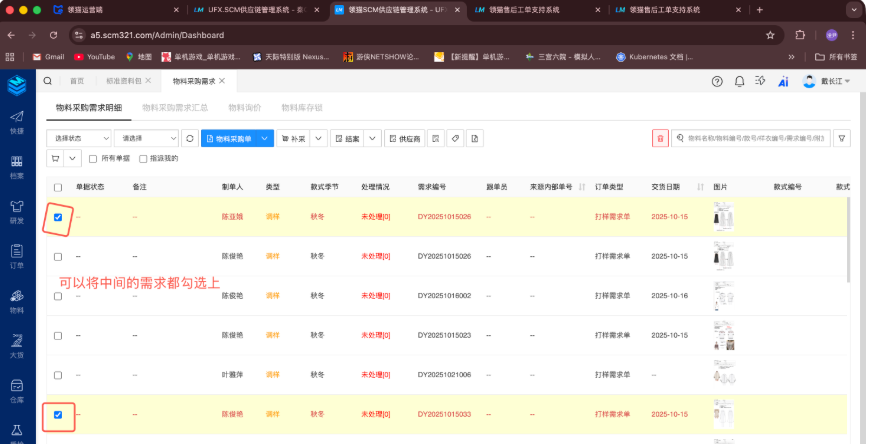Click the red delete trash icon
The image size is (879, 444).
coord(660,138)
